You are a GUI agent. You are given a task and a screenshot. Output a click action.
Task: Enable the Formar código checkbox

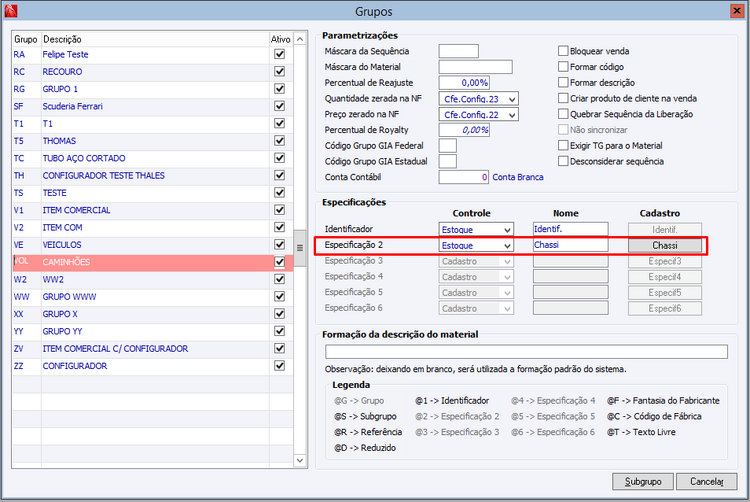(563, 66)
